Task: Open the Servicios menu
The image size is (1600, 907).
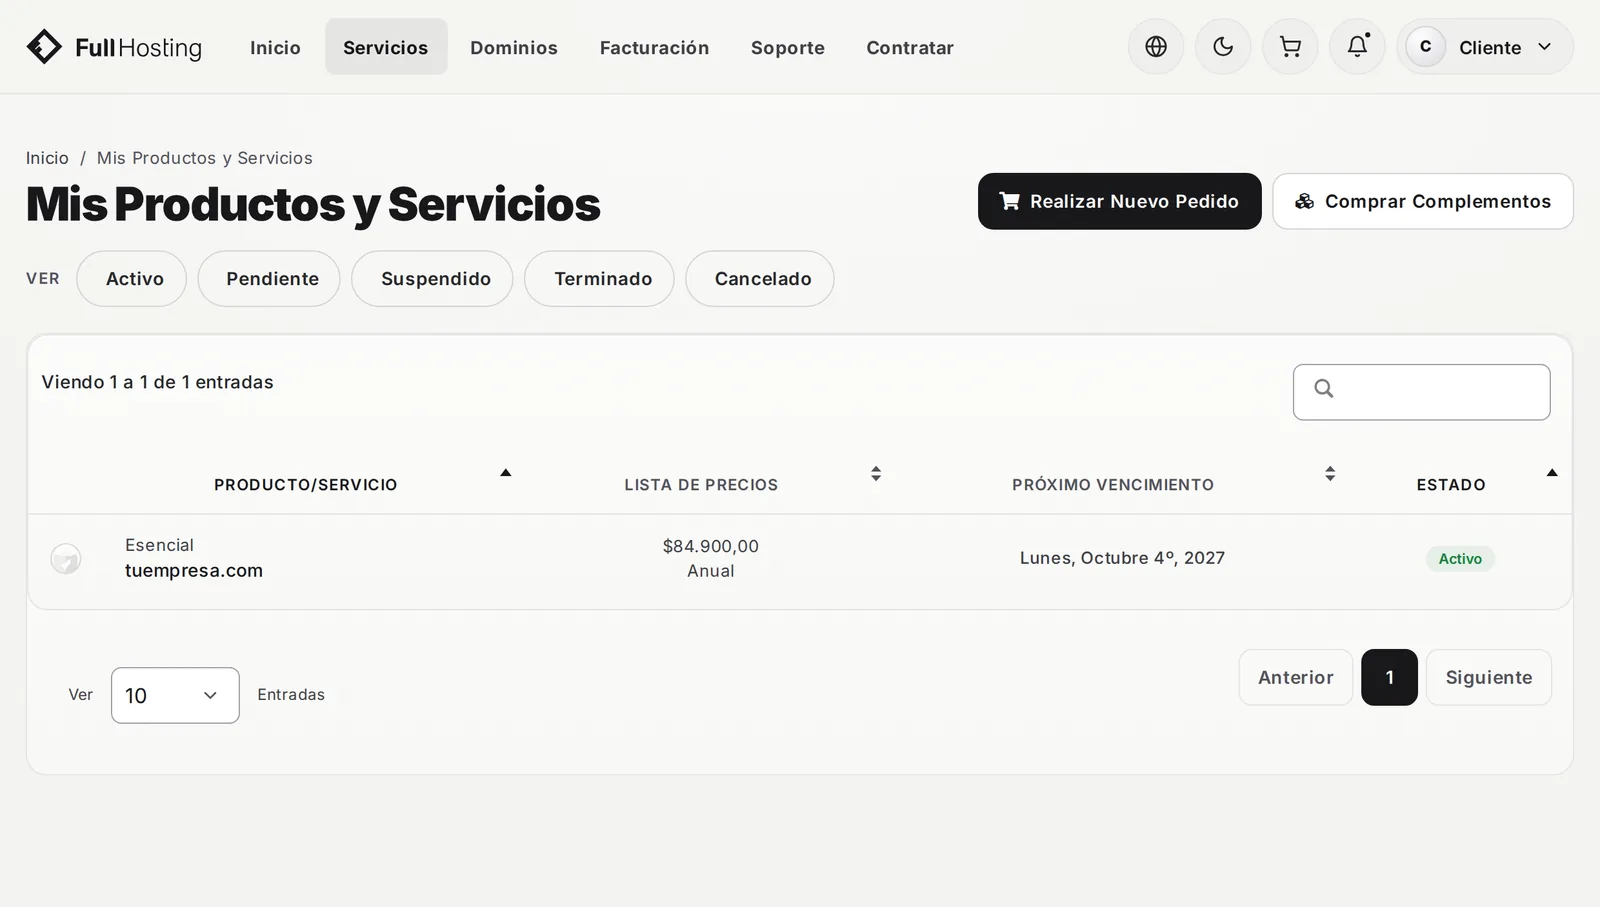Action: click(386, 47)
